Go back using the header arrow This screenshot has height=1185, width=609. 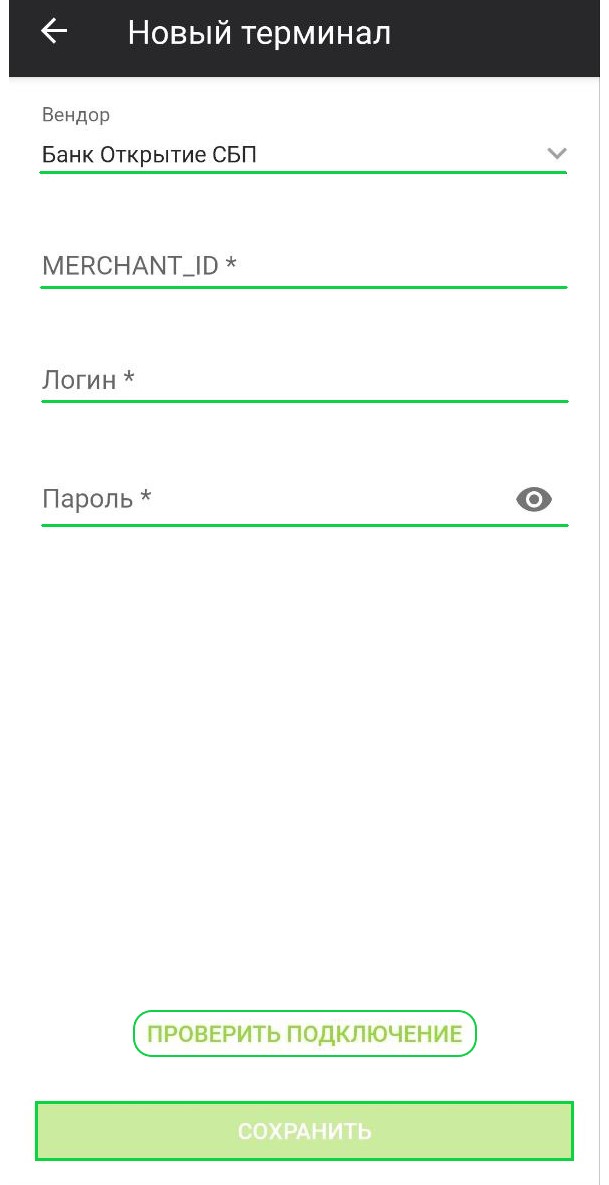[54, 32]
